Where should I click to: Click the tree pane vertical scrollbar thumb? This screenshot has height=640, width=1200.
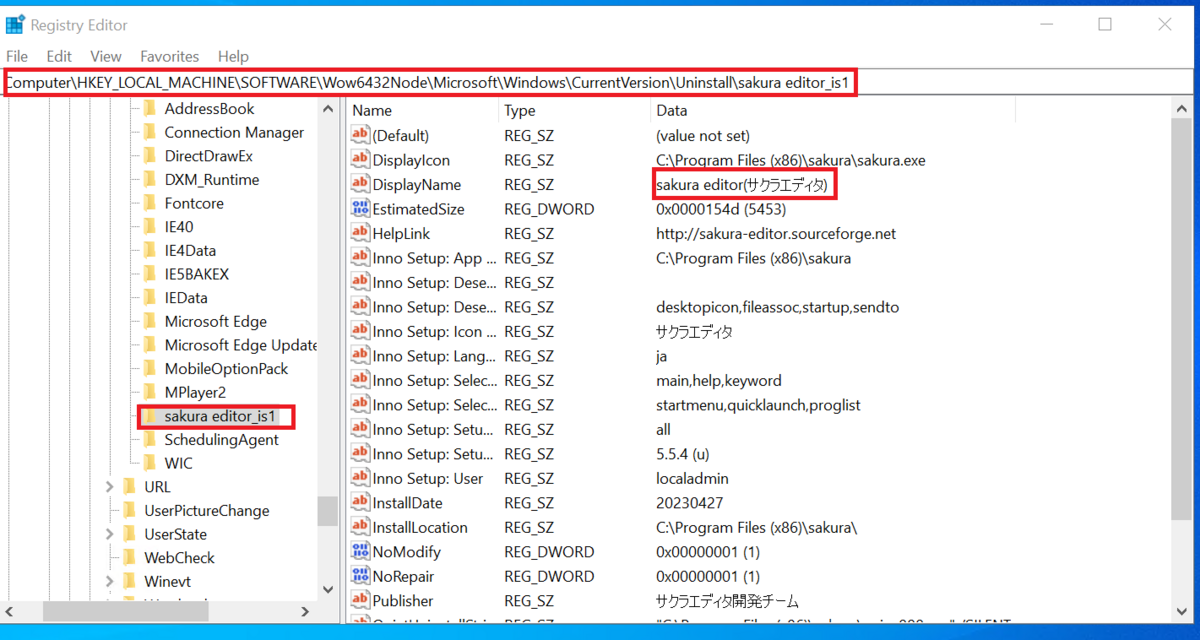point(328,510)
